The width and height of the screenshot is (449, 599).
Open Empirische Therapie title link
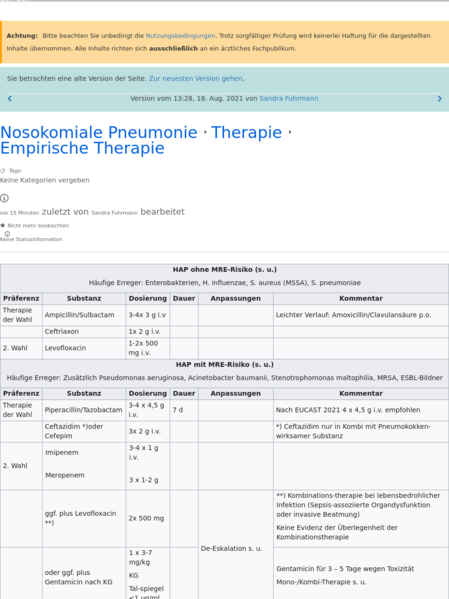click(x=82, y=148)
